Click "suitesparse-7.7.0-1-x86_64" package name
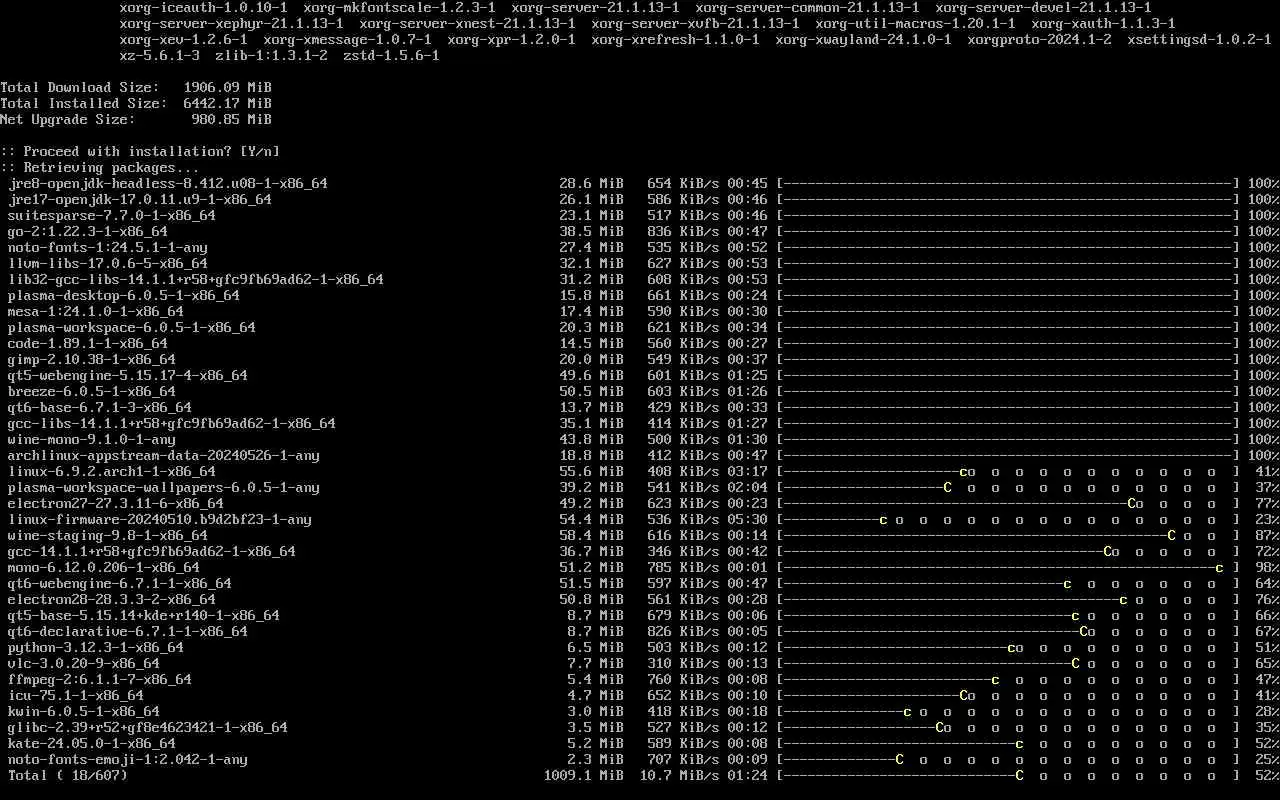Viewport: 1280px width, 800px height. pos(112,215)
